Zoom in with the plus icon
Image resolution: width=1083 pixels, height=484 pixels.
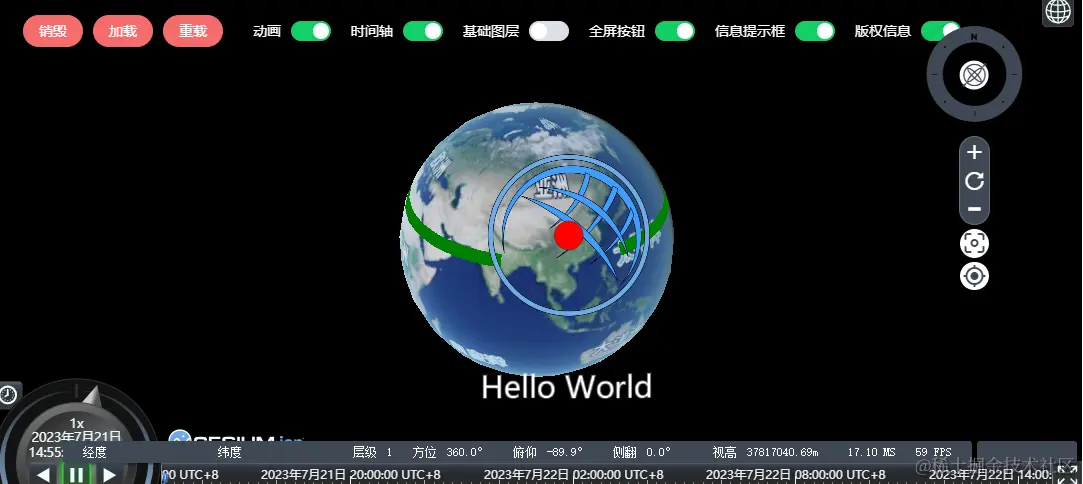coord(975,153)
